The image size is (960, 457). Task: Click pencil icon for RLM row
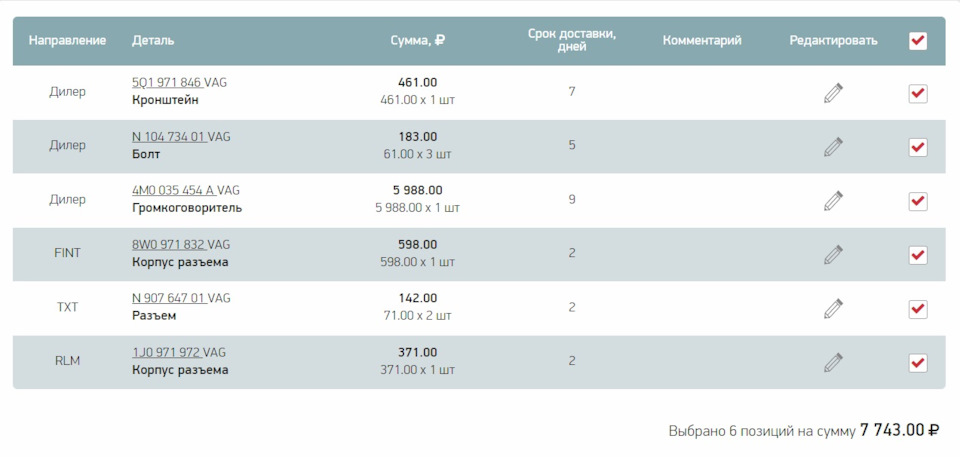[833, 363]
